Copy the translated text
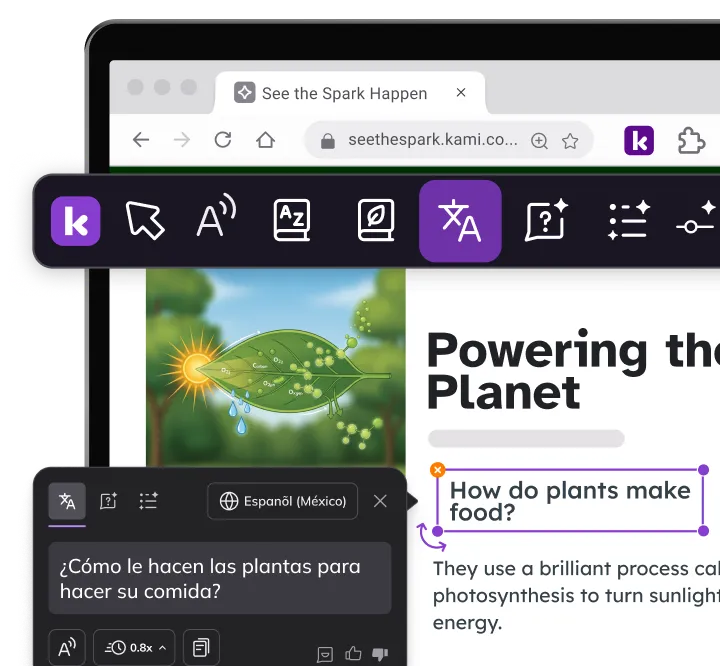Screen dimensions: 720x666 point(201,648)
